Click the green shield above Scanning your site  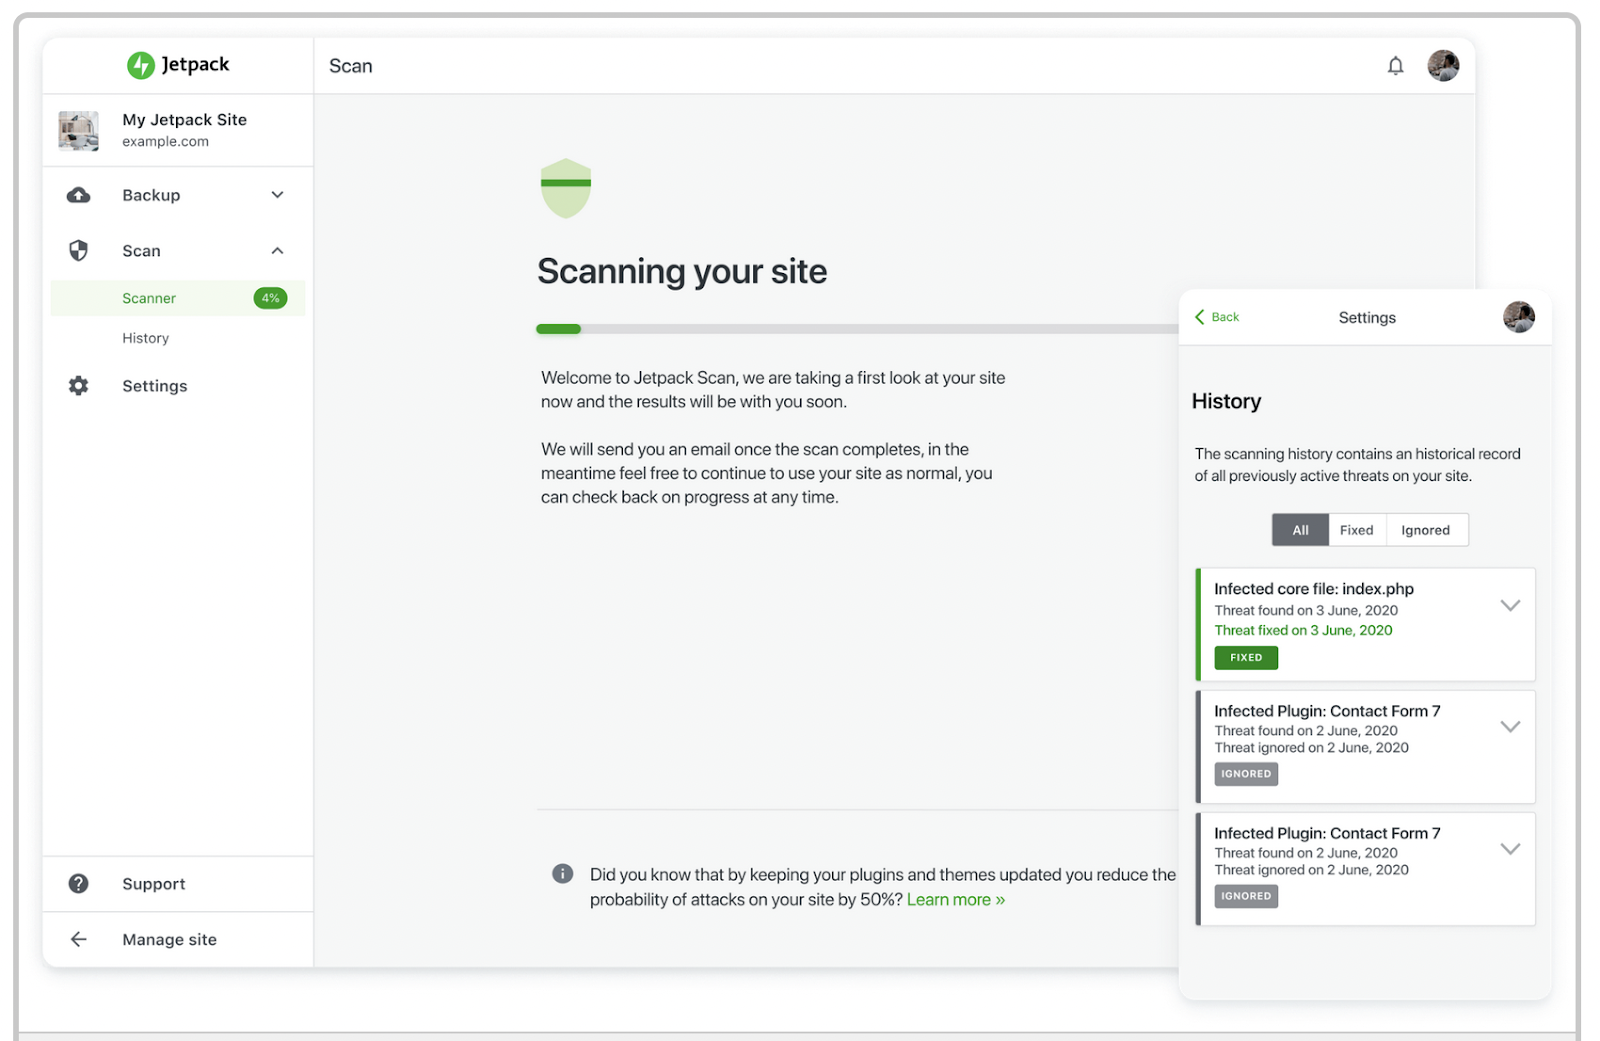(x=566, y=188)
